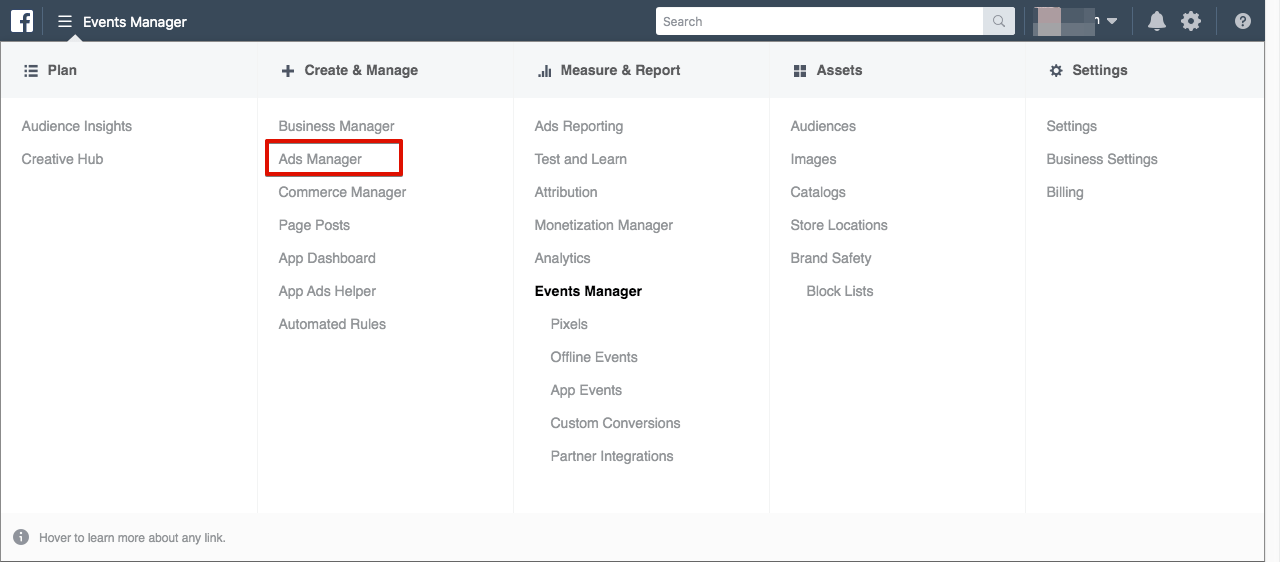Click the Measure & Report column header
Image resolution: width=1280 pixels, height=562 pixels.
pyautogui.click(x=609, y=70)
